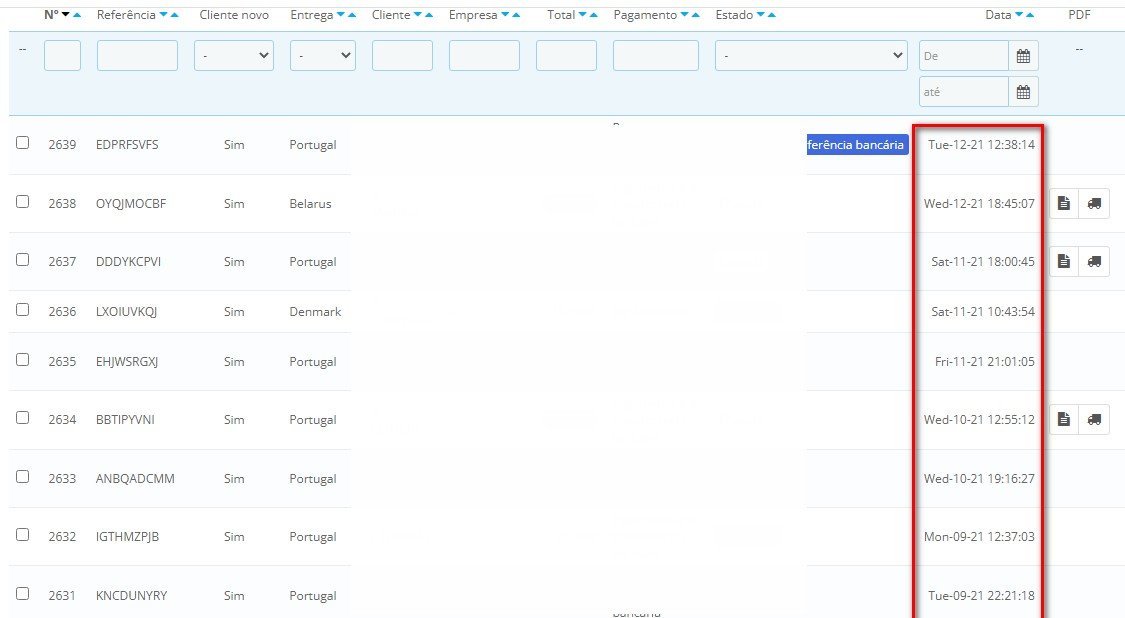The width and height of the screenshot is (1125, 618).
Task: Click reference ANBQADCMM
Action: tap(135, 479)
